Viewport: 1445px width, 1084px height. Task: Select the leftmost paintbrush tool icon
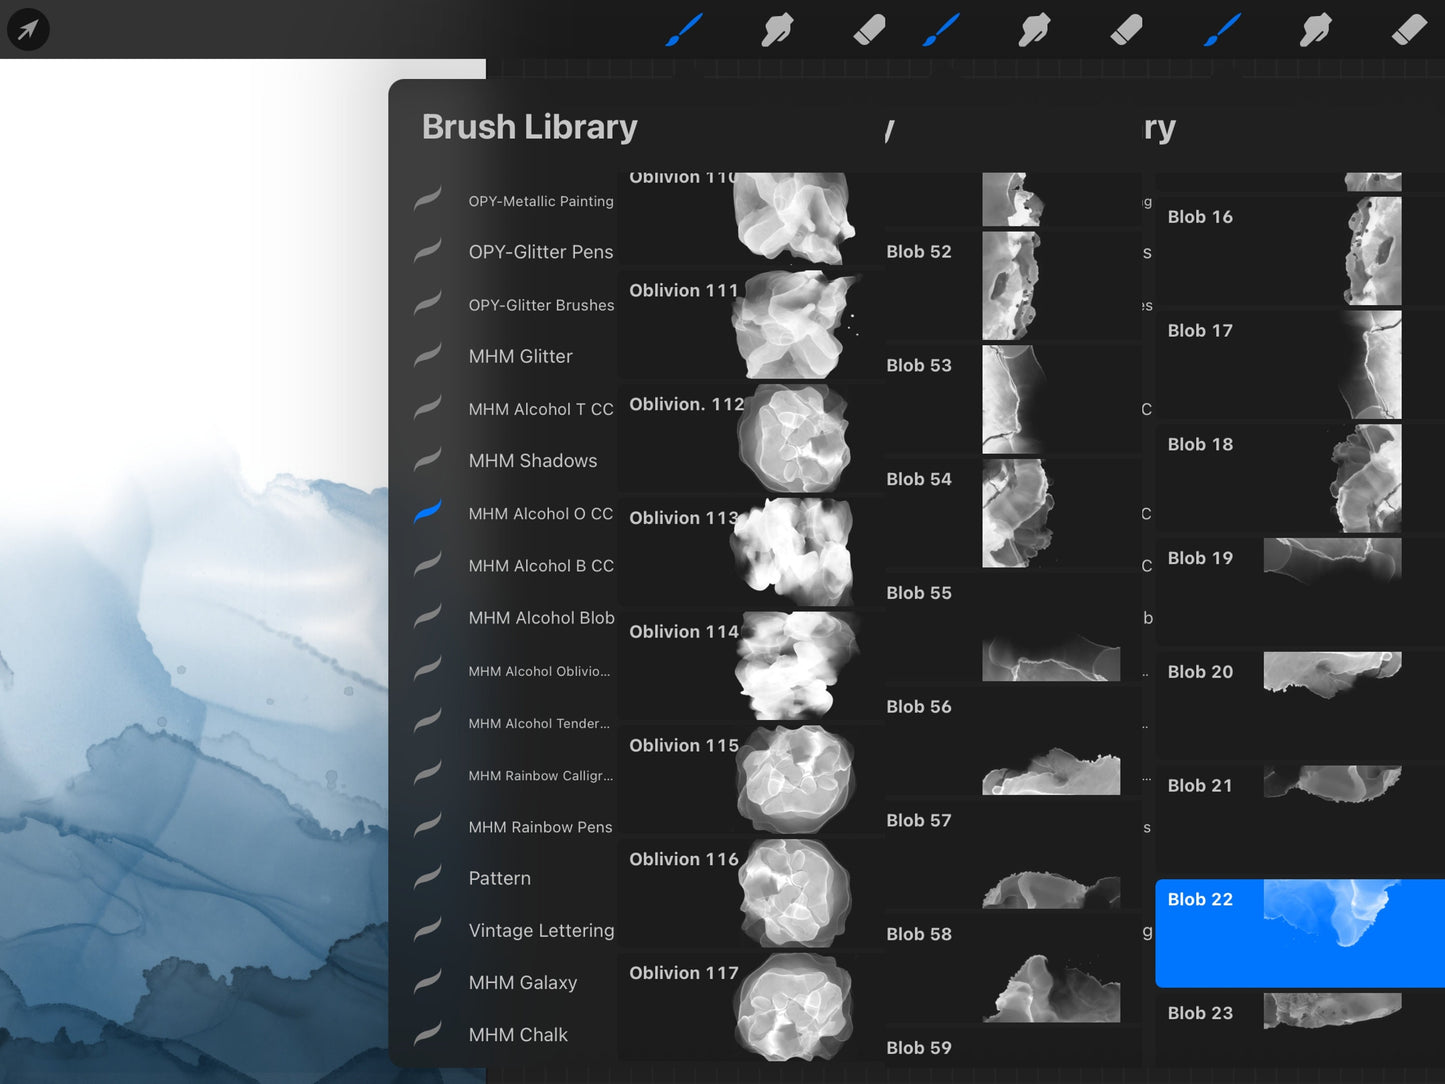[x=684, y=30]
